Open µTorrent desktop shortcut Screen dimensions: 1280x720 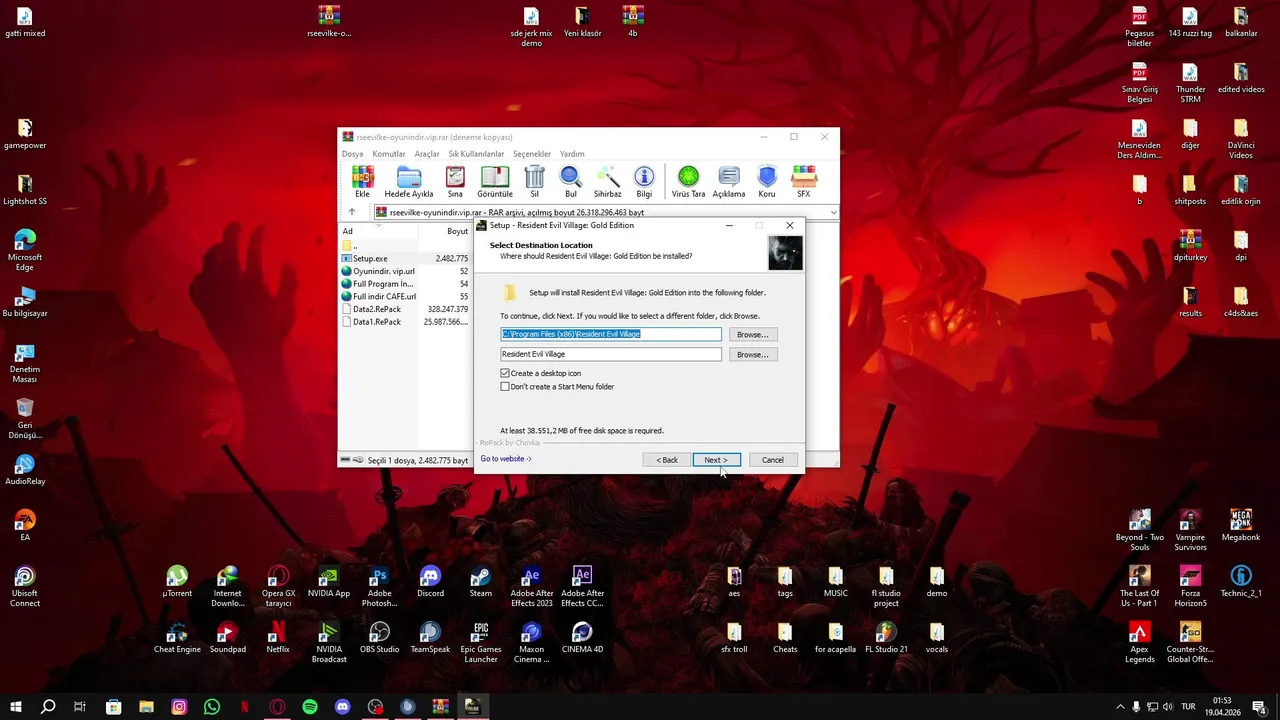pyautogui.click(x=177, y=583)
